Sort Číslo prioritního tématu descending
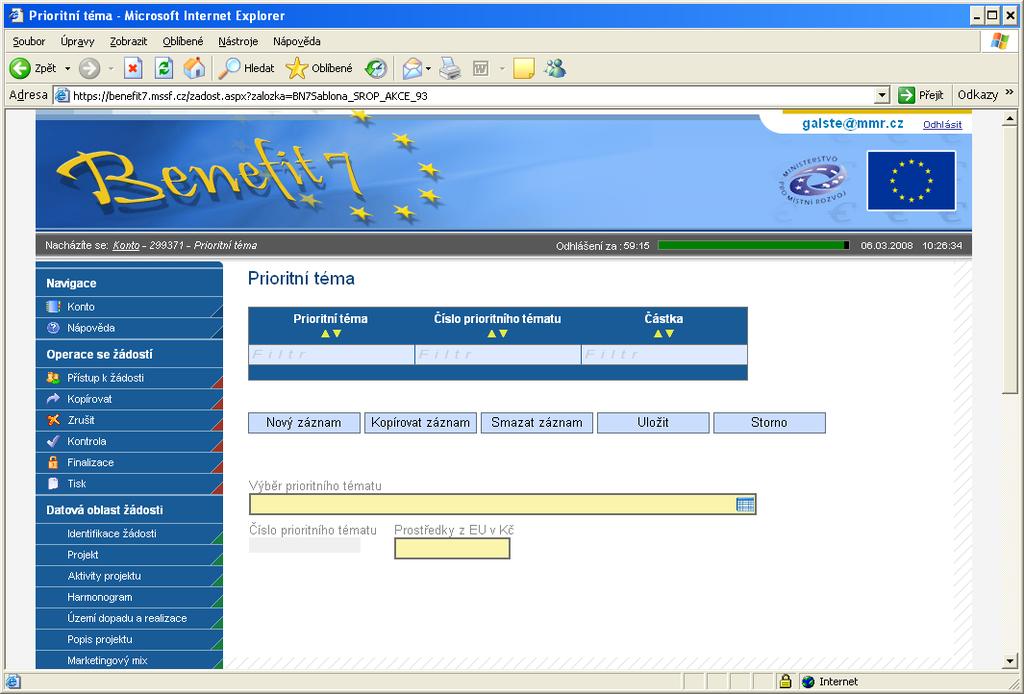The height and width of the screenshot is (694, 1024). pyautogui.click(x=504, y=334)
